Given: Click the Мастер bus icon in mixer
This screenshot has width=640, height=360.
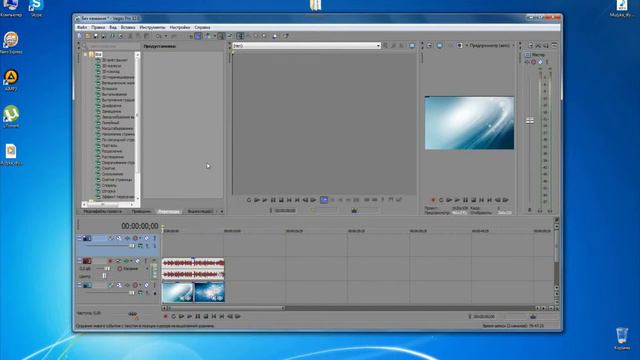Looking at the screenshot, I should click(x=527, y=54).
